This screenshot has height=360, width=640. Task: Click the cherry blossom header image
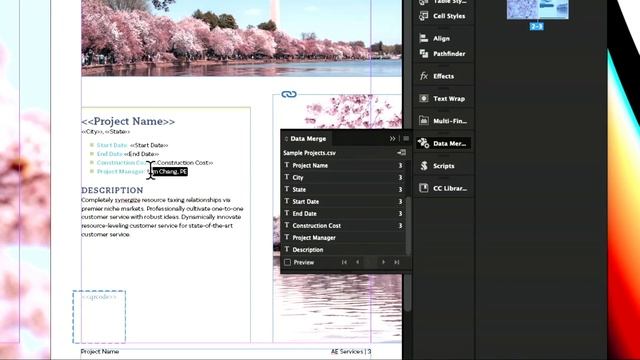coord(241,38)
